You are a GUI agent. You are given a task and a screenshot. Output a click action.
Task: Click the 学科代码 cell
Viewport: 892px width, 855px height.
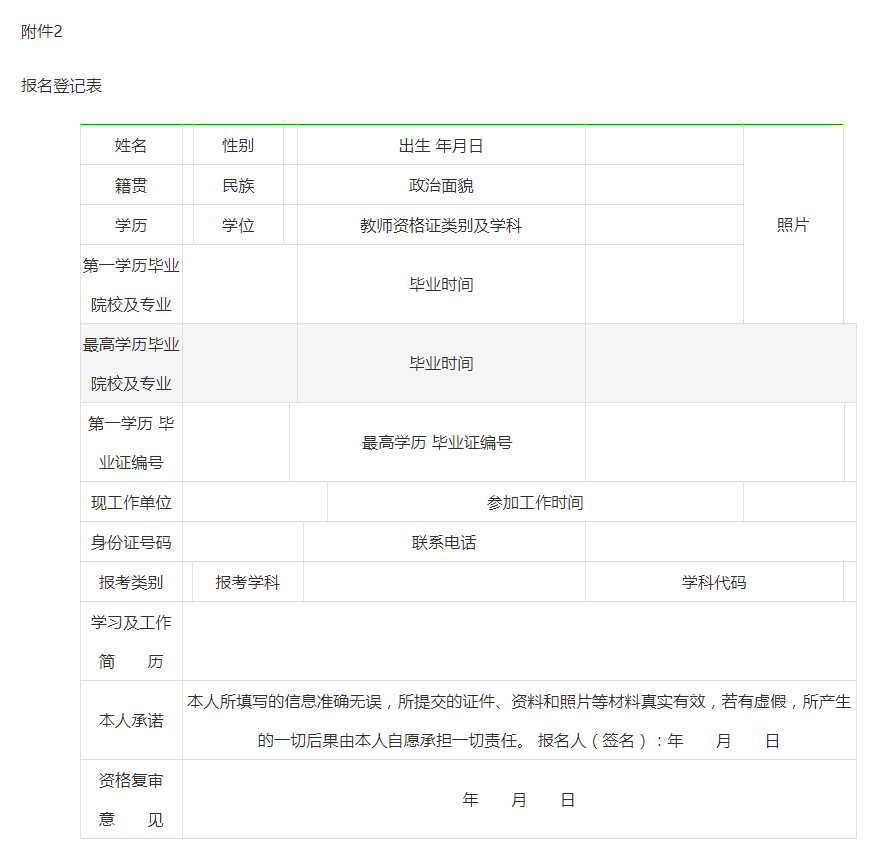click(715, 582)
